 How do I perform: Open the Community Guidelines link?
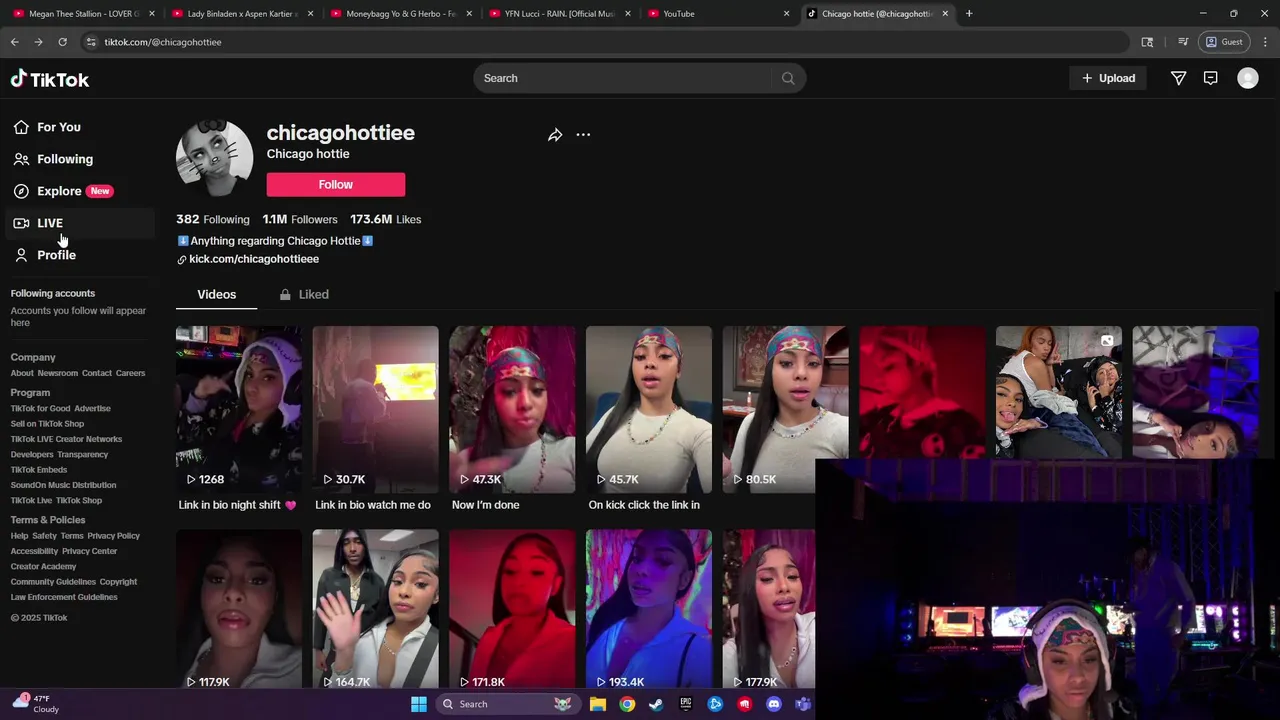point(52,582)
